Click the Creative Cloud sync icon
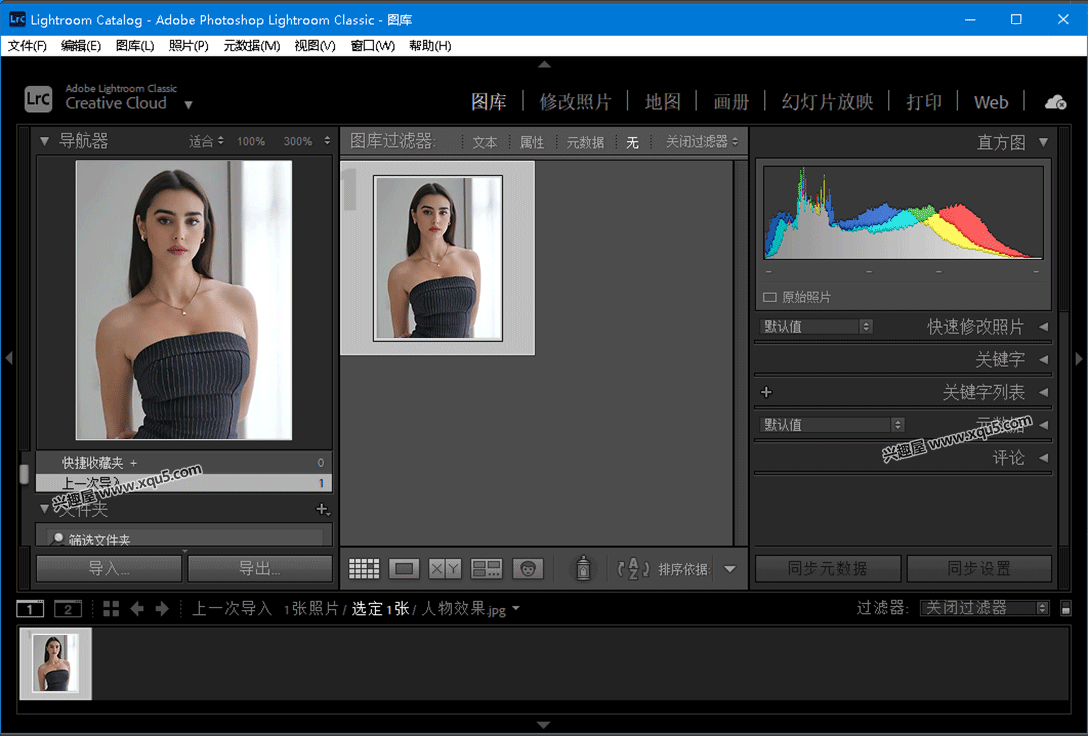The height and width of the screenshot is (736, 1088). tap(1055, 101)
